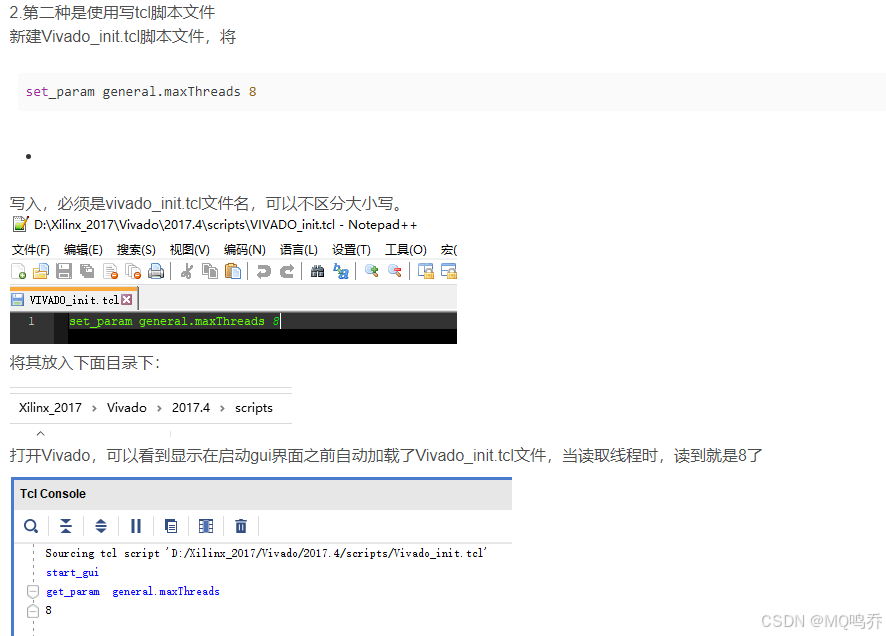Undo the last edit

(264, 271)
